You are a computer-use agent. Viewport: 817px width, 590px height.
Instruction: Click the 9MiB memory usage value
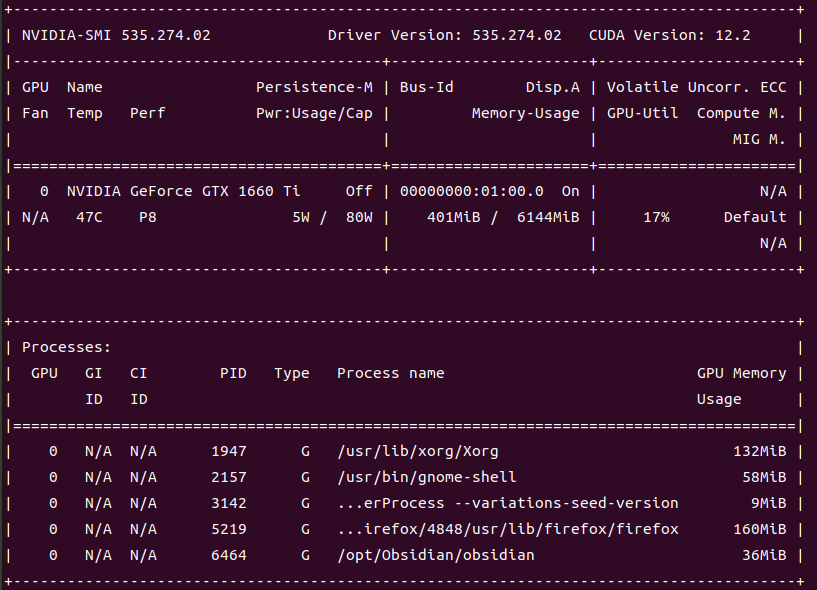[x=768, y=503]
